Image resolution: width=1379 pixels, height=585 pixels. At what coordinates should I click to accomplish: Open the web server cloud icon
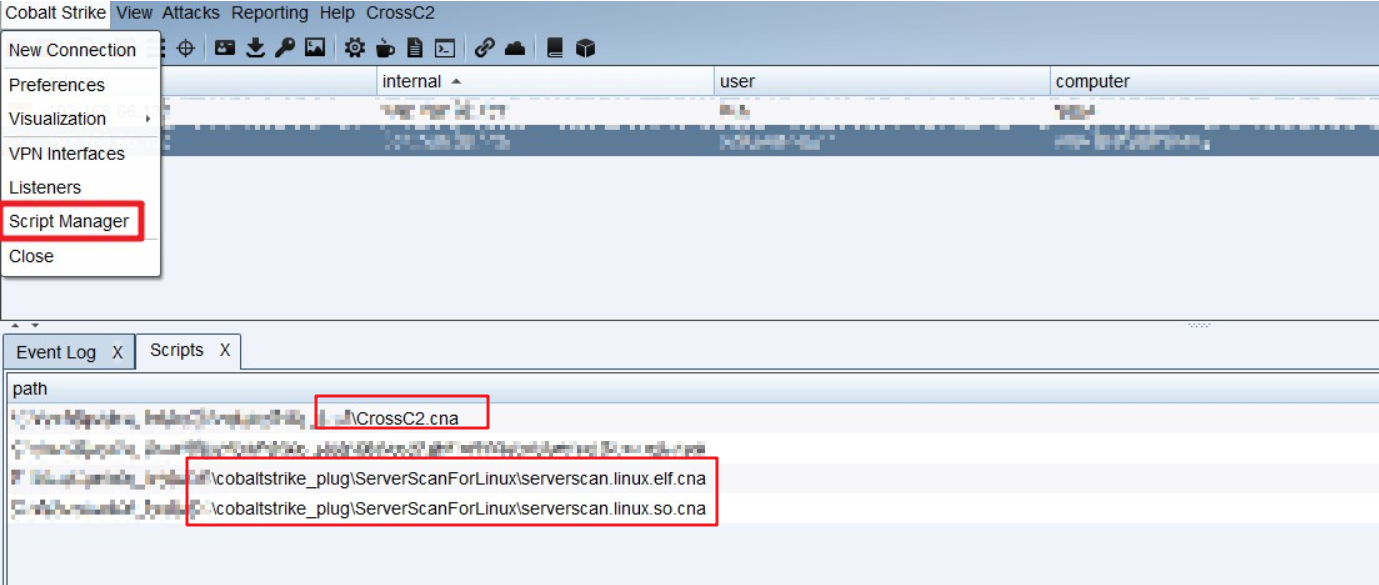click(515, 45)
